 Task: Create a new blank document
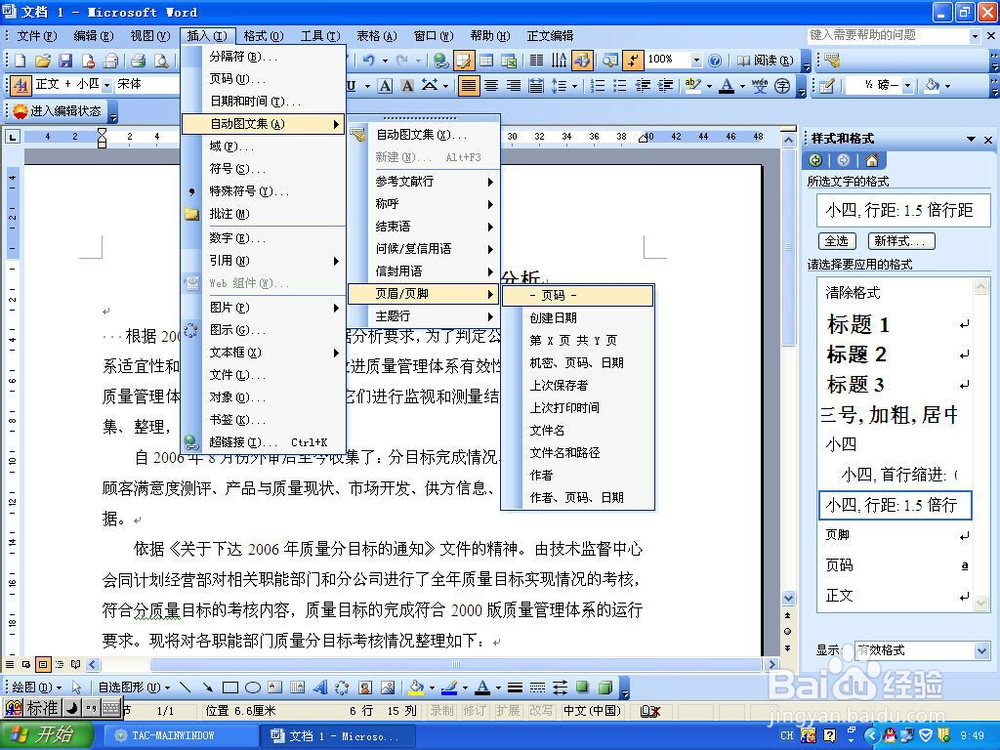[x=20, y=61]
